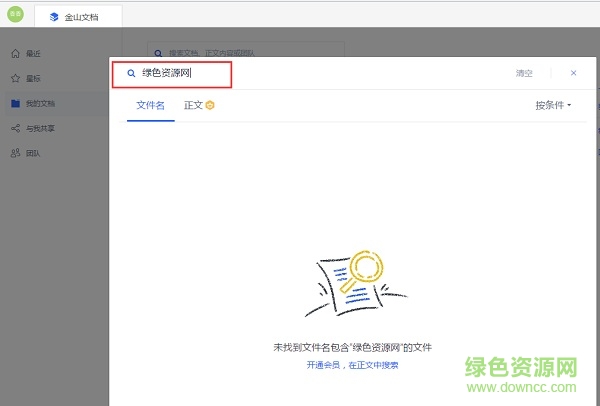Select the 我的文档 folder icon
Screen dimensions: 600x406
15,103
